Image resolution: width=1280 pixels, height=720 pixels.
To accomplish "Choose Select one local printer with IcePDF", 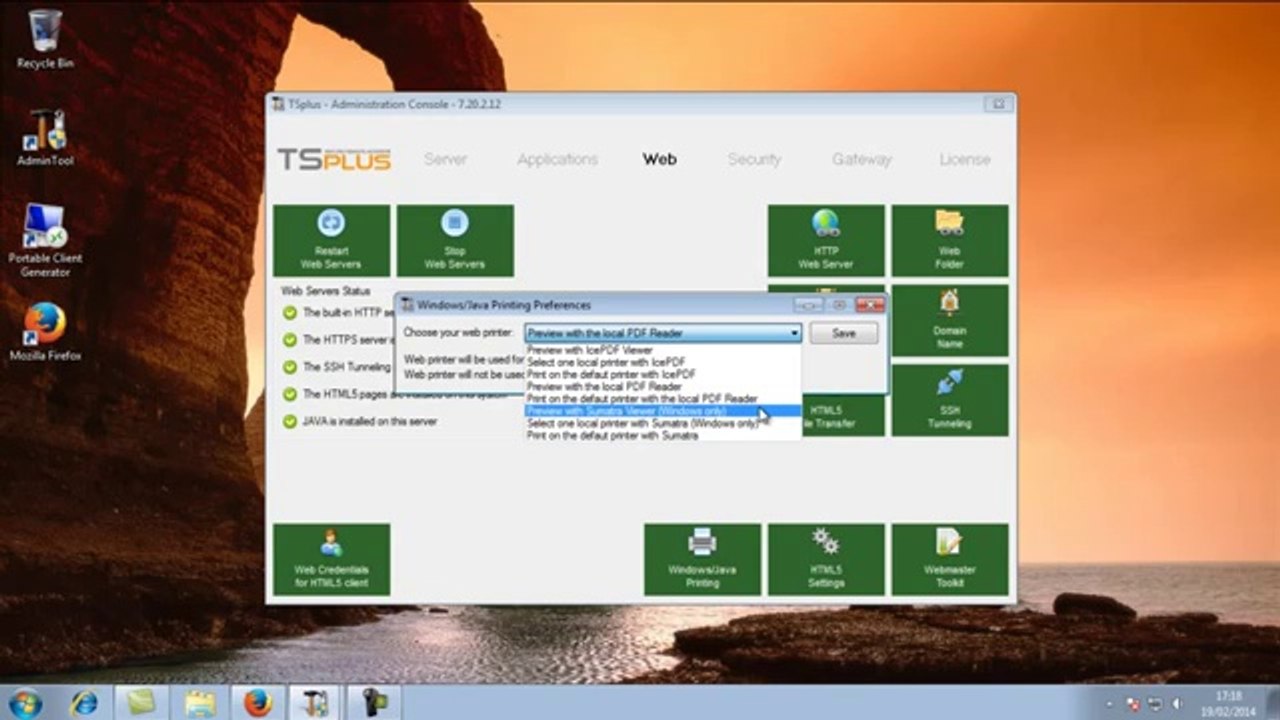I will (663, 362).
